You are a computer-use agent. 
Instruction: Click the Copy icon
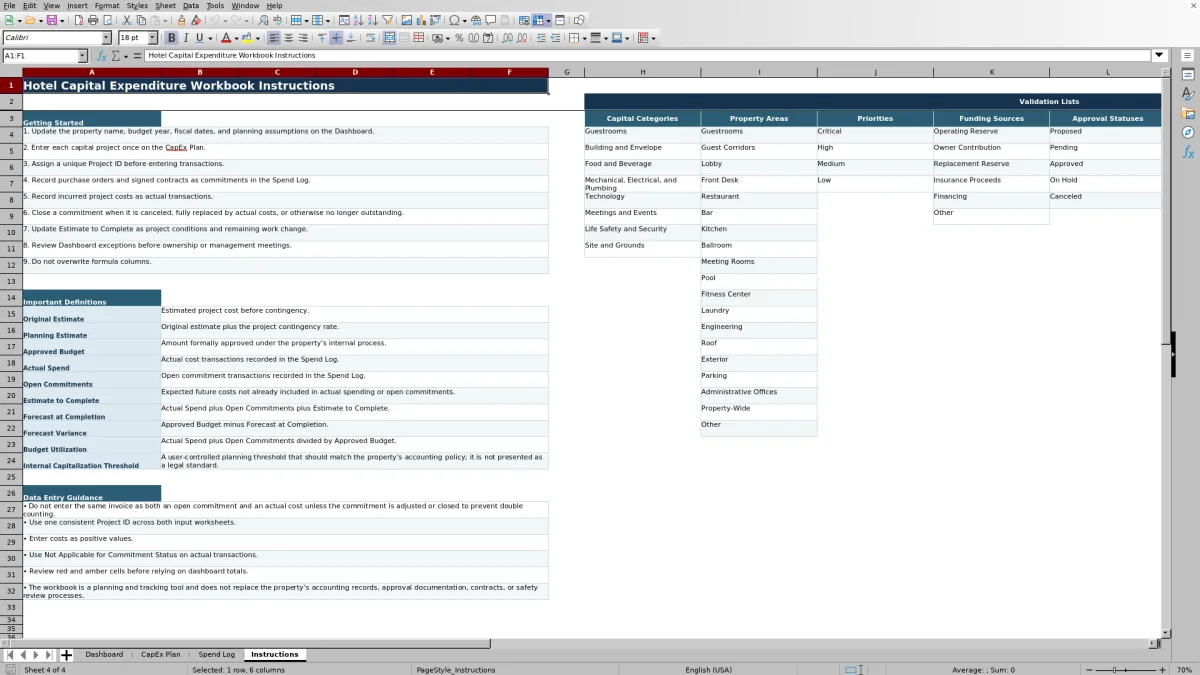pyautogui.click(x=141, y=20)
